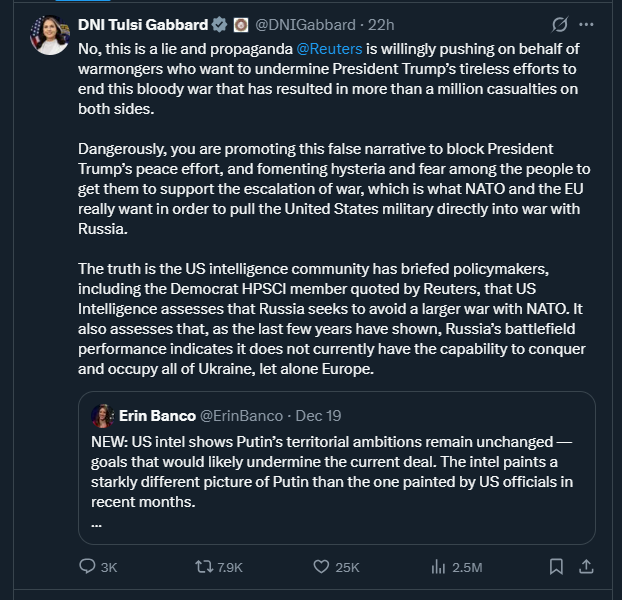Image resolution: width=622 pixels, height=600 pixels.
Task: Open the quoted Erin Banco post
Action: (x=340, y=470)
